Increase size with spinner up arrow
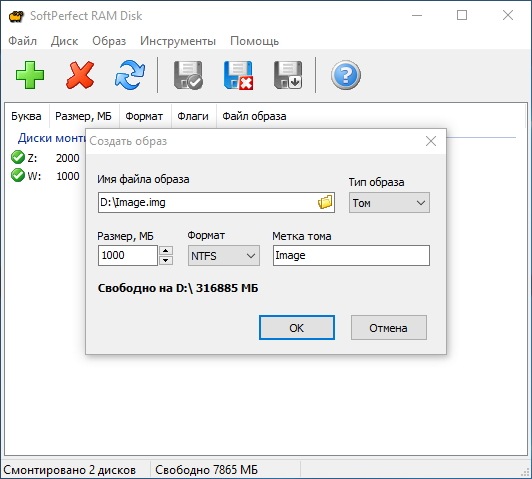Viewport: 532px width, 479px height. (166, 250)
